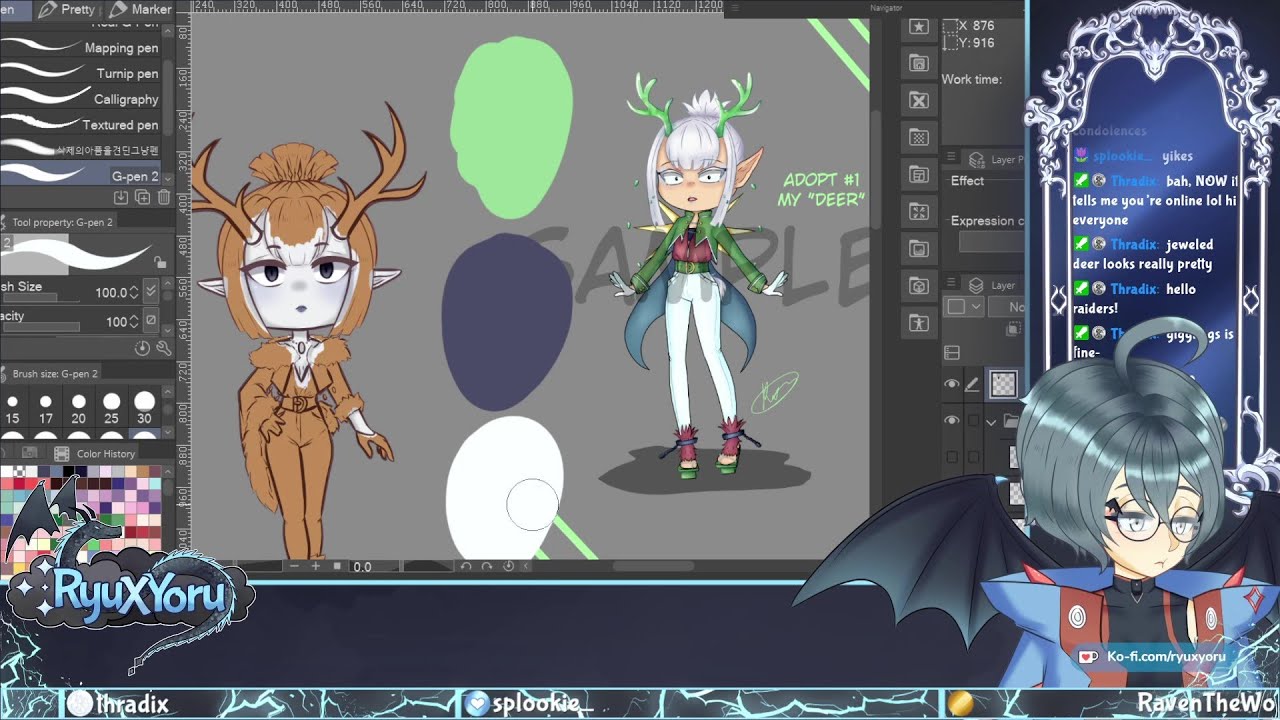Click the brush lock icon in Tool property
This screenshot has width=1280, height=720.
160,262
